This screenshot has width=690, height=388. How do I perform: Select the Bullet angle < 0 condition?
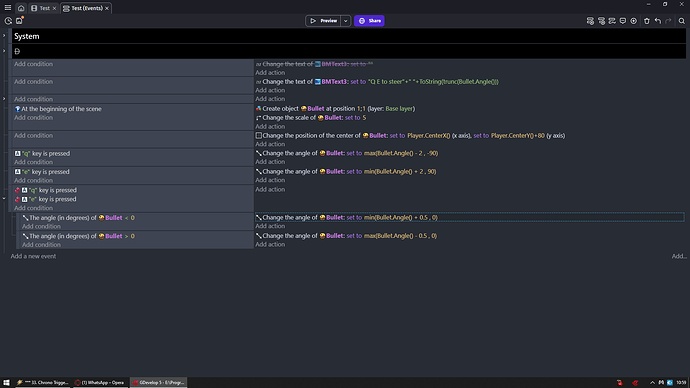(x=79, y=218)
